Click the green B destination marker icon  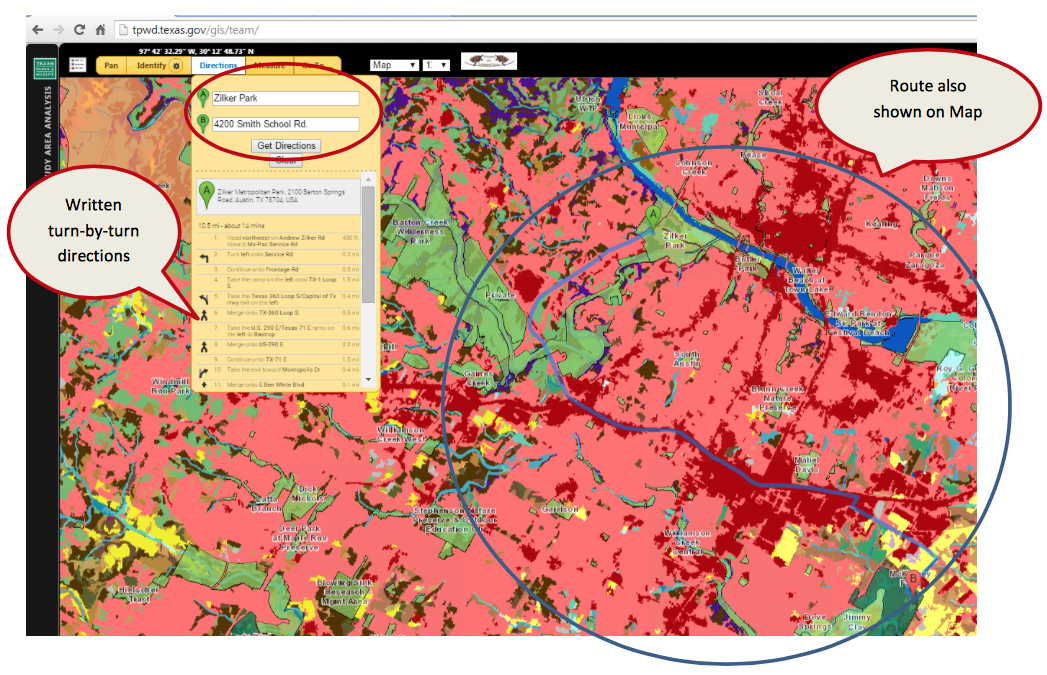[204, 124]
